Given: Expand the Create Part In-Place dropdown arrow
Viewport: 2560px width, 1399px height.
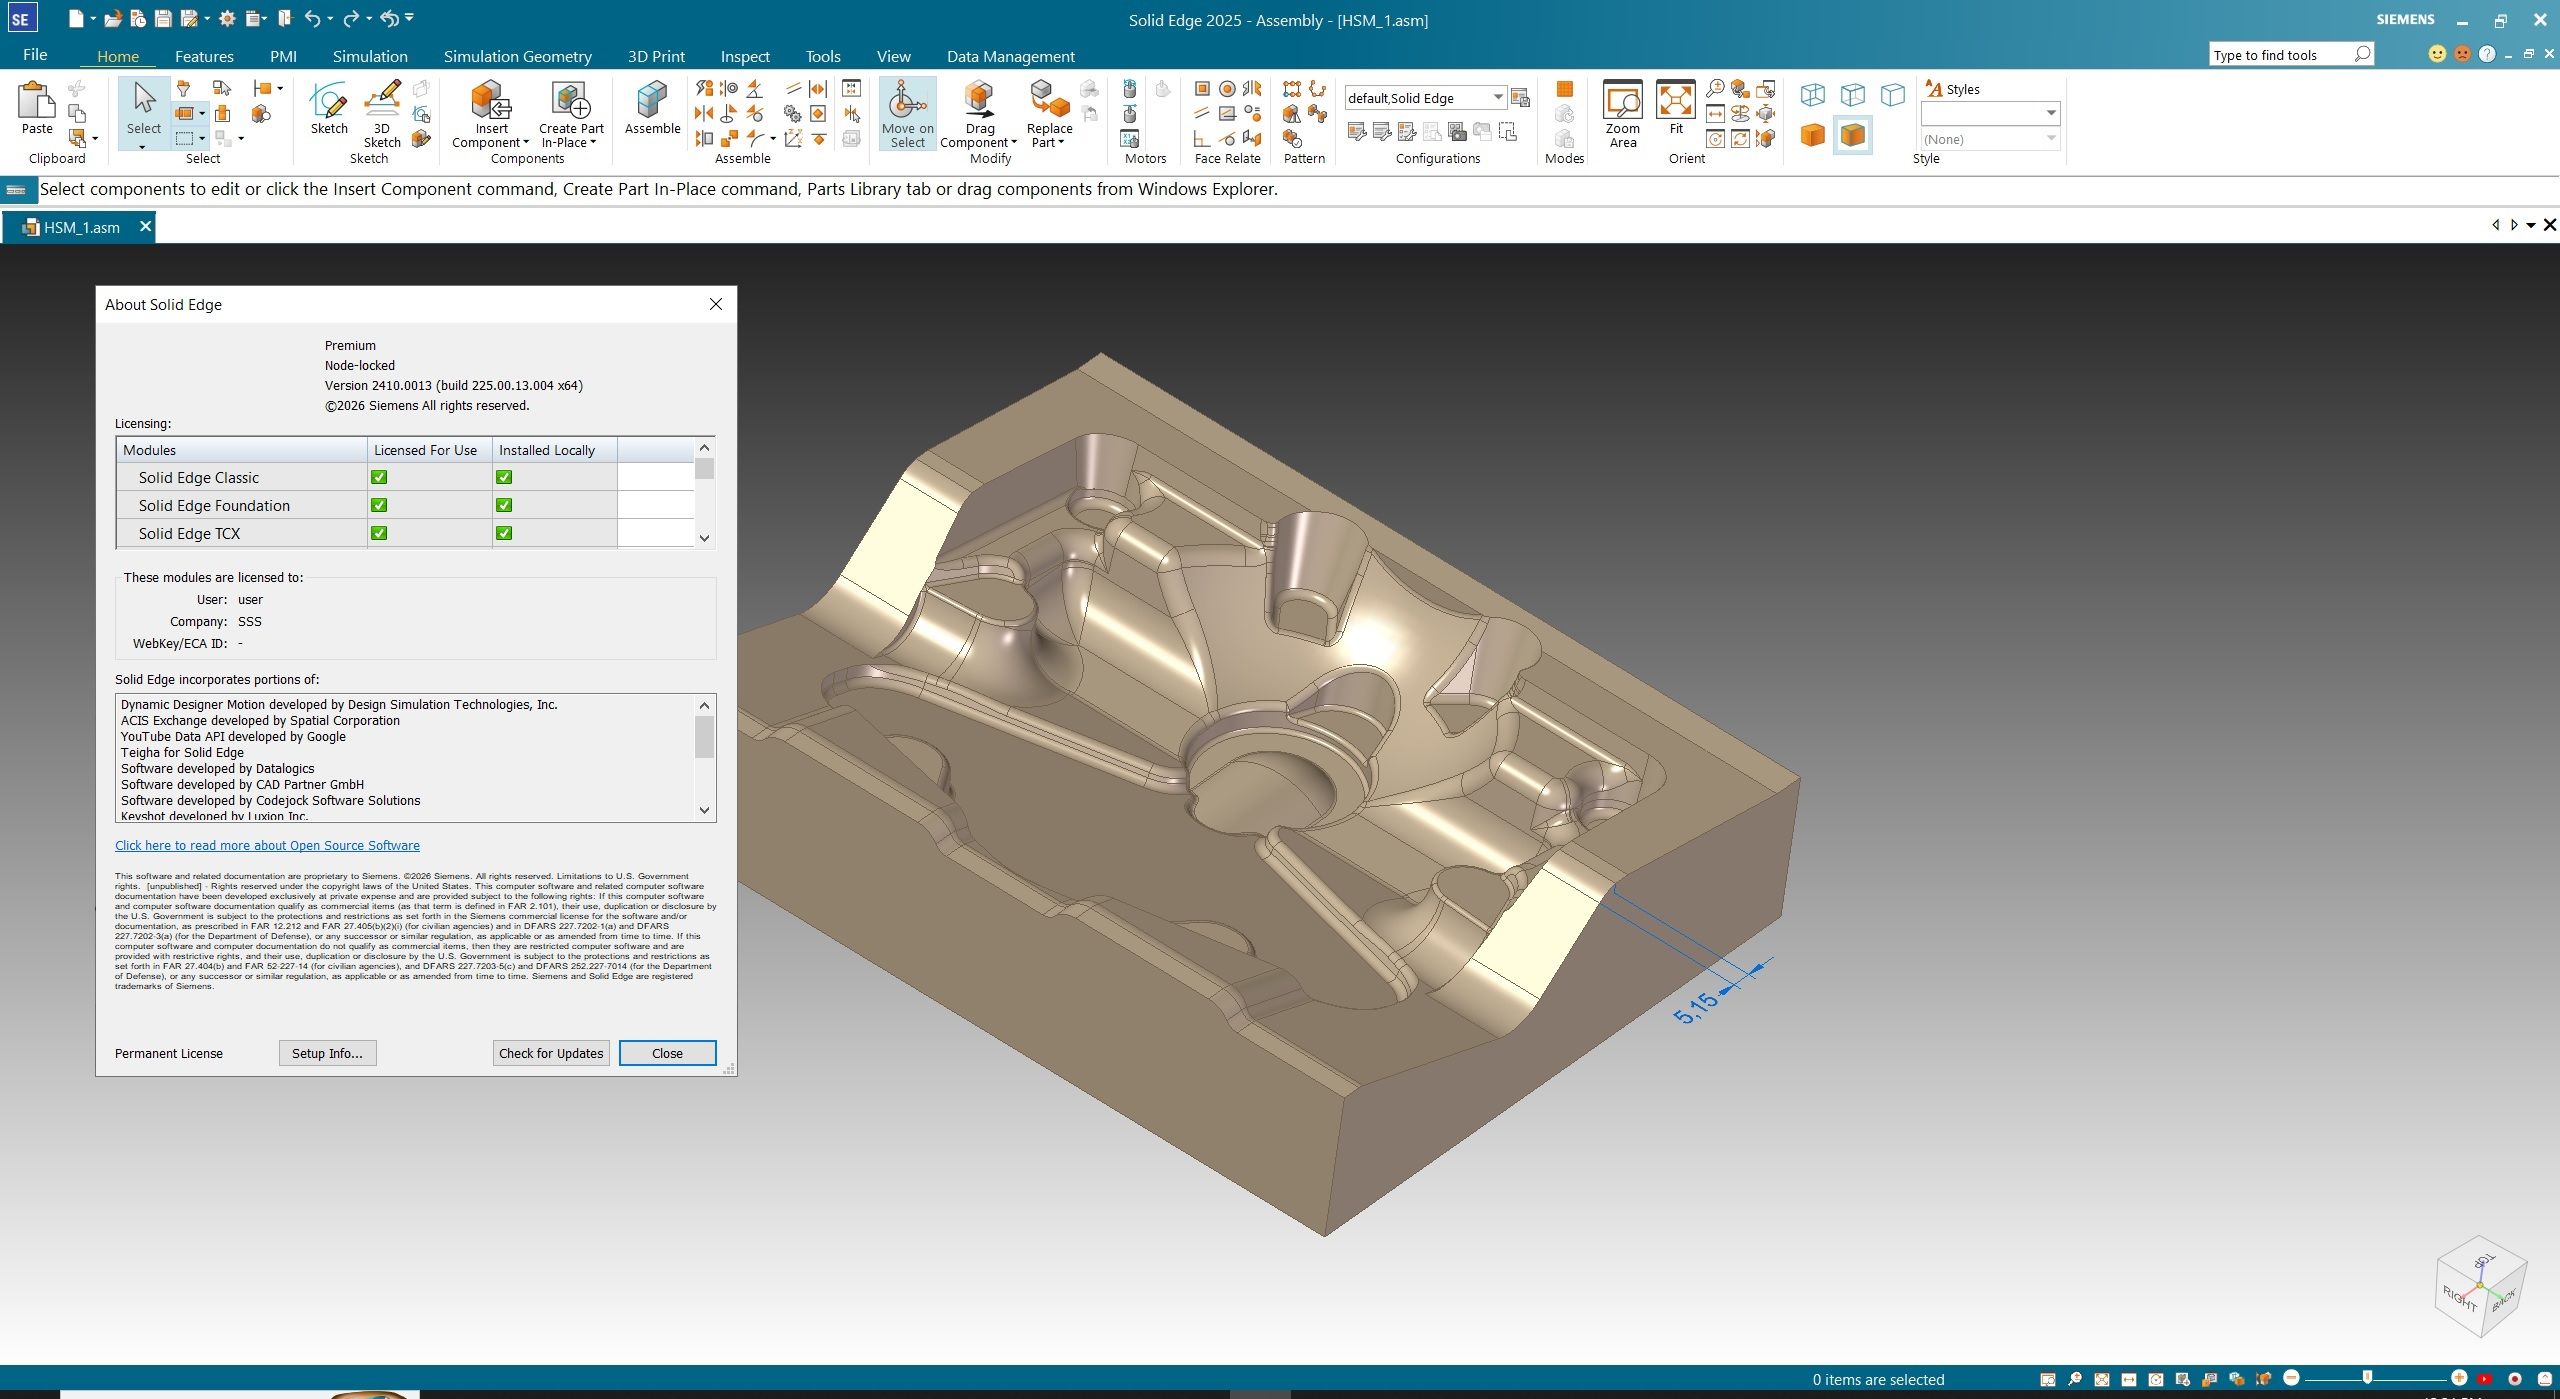Looking at the screenshot, I should [x=593, y=143].
